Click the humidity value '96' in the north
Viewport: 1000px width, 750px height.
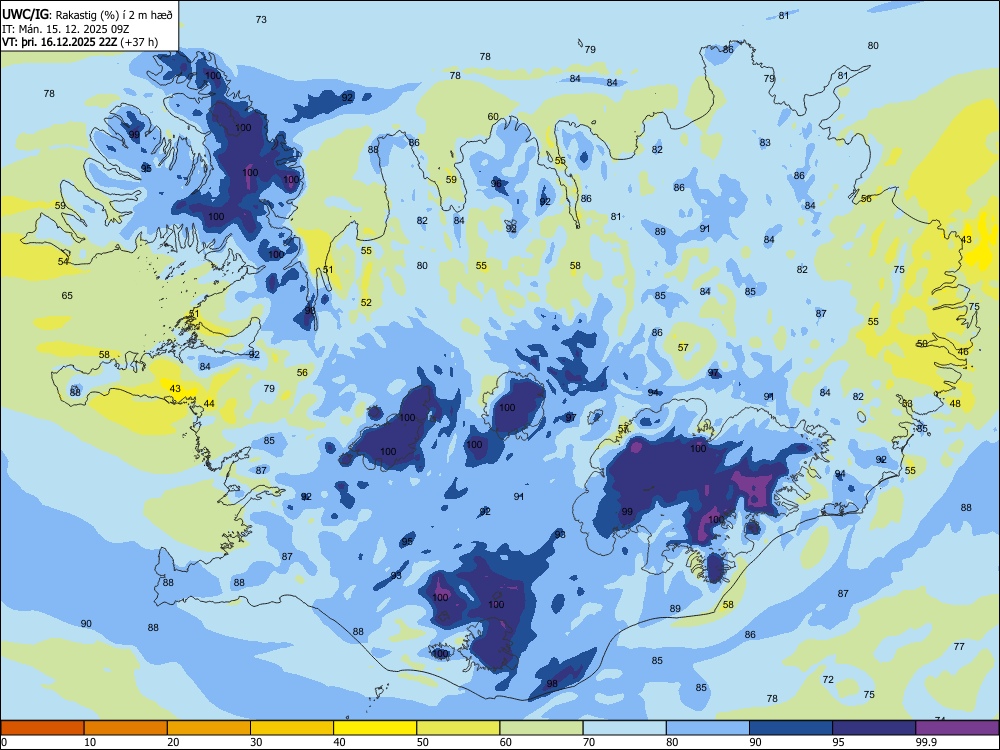point(496,184)
